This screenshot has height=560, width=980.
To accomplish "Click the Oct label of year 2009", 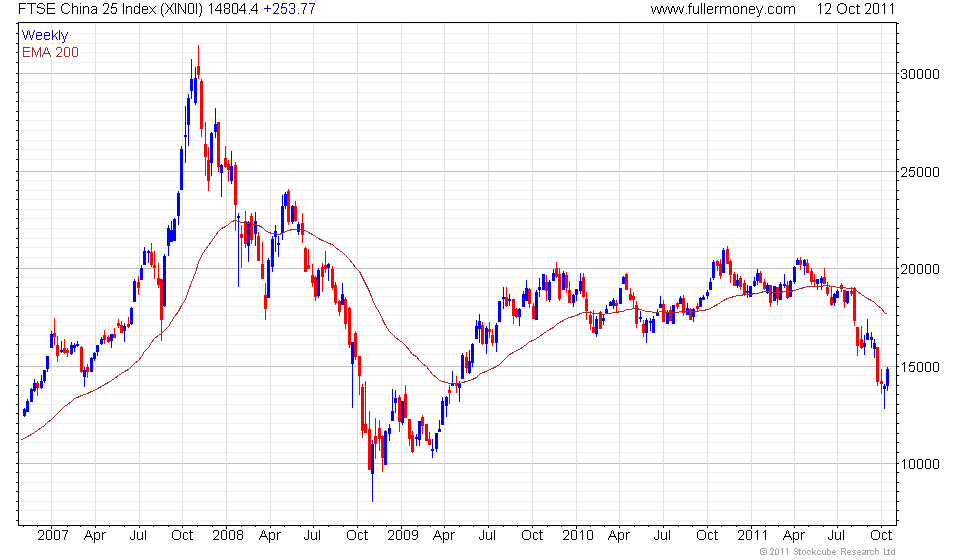I will click(532, 536).
